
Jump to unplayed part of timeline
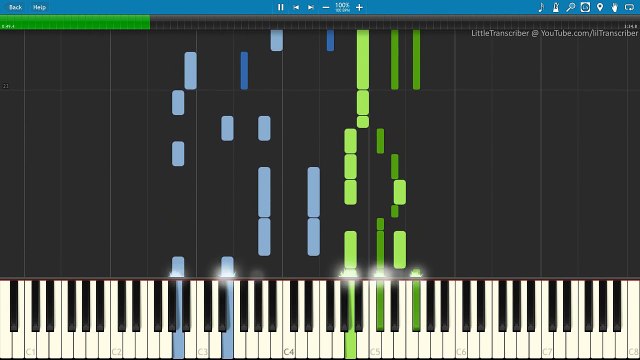394,22
